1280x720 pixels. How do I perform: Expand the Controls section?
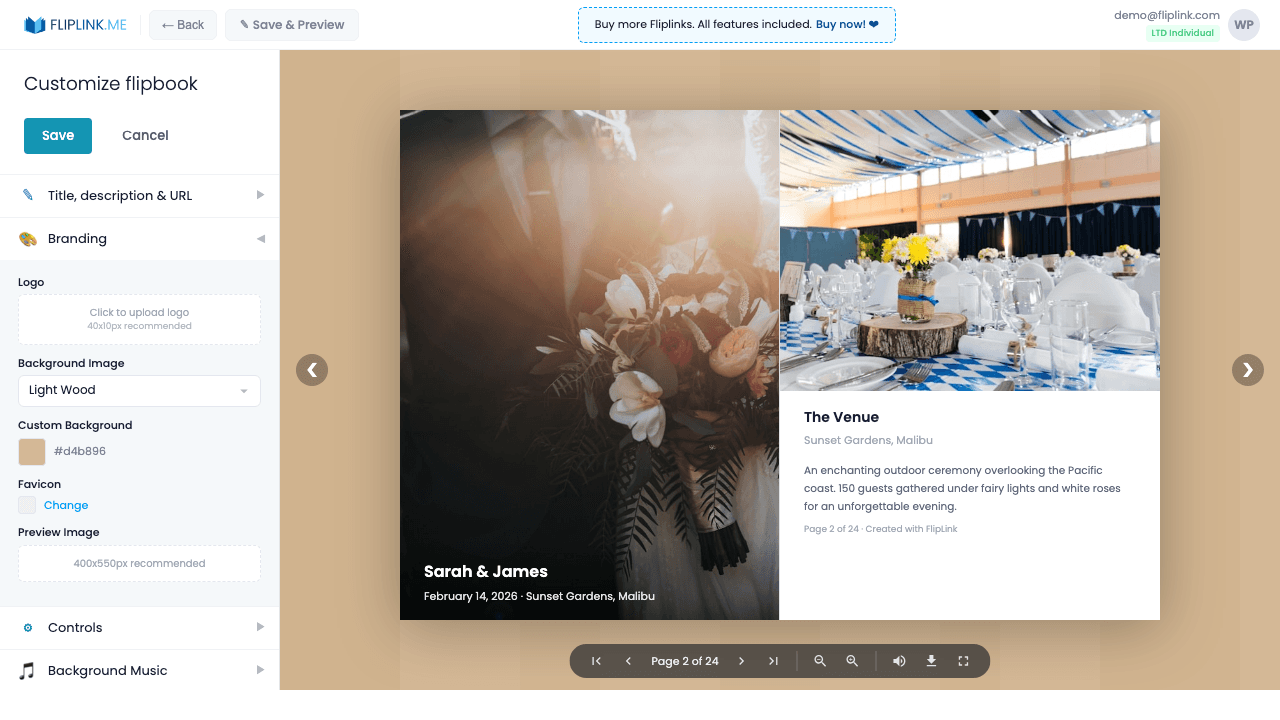[139, 627]
